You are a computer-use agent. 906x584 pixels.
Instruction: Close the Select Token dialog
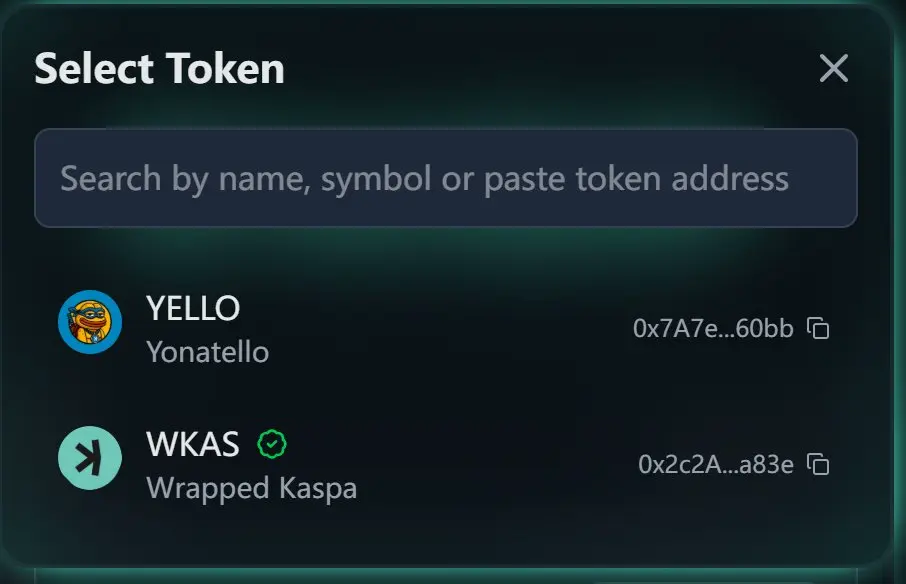click(x=834, y=68)
